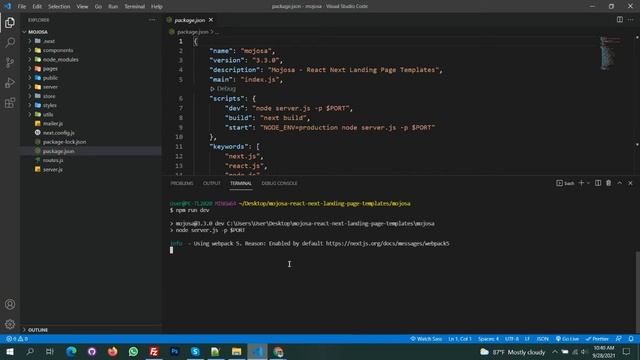The width and height of the screenshot is (640, 360).
Task: Open the Source Control view
Action: click(x=10, y=62)
